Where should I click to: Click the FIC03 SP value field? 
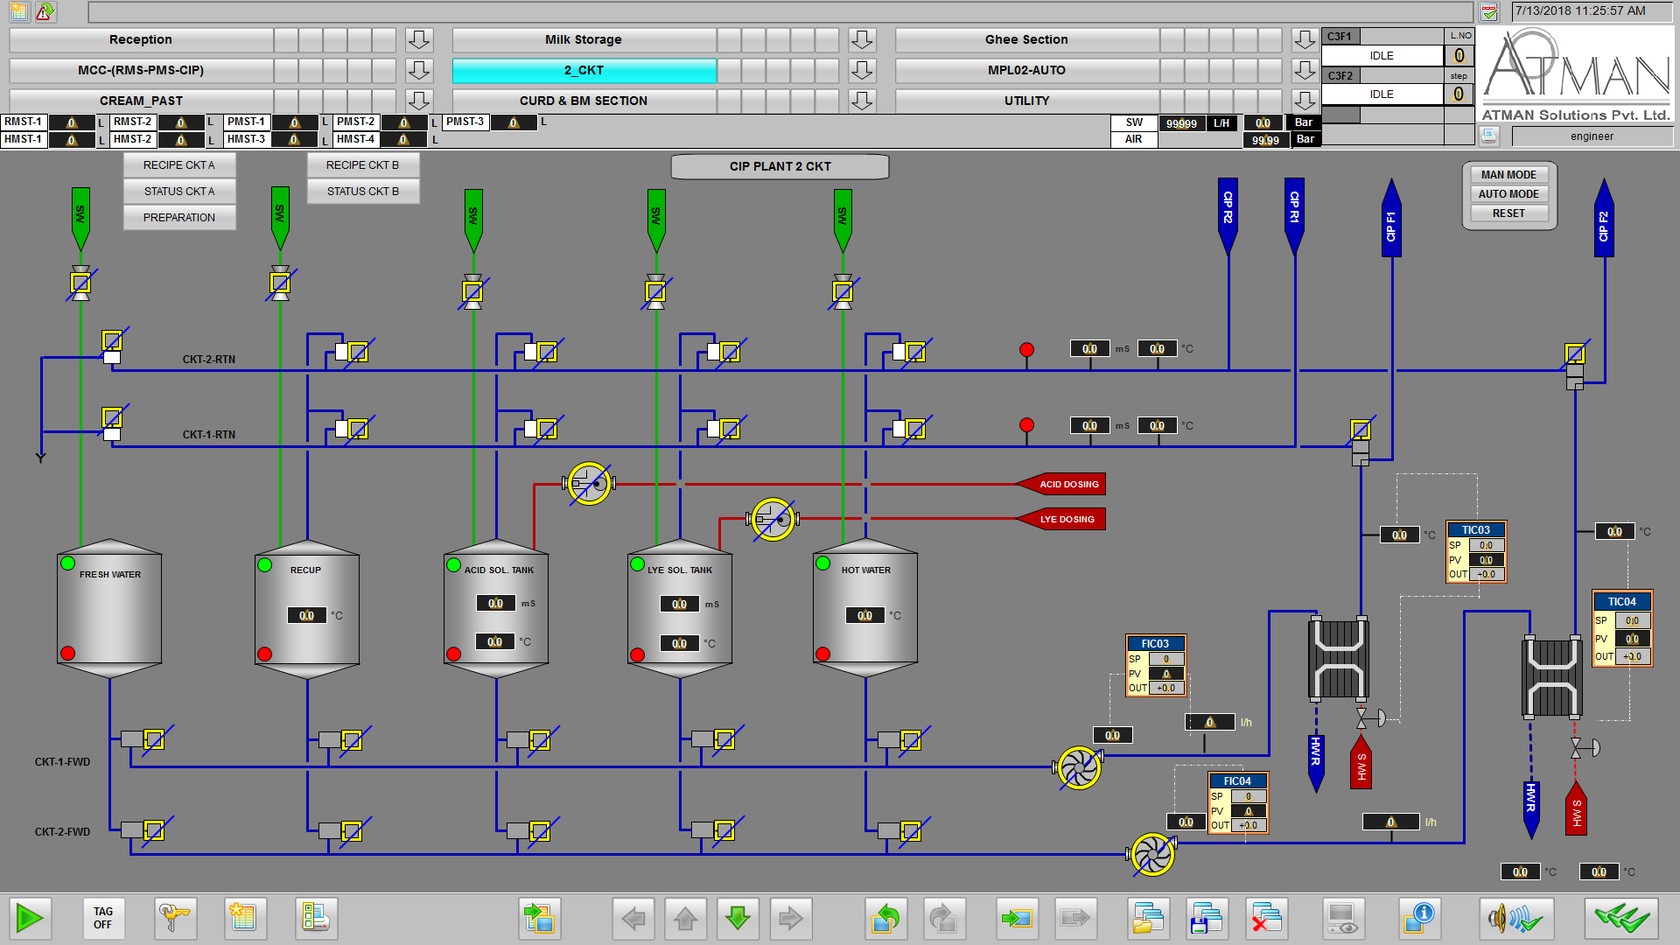point(1166,659)
